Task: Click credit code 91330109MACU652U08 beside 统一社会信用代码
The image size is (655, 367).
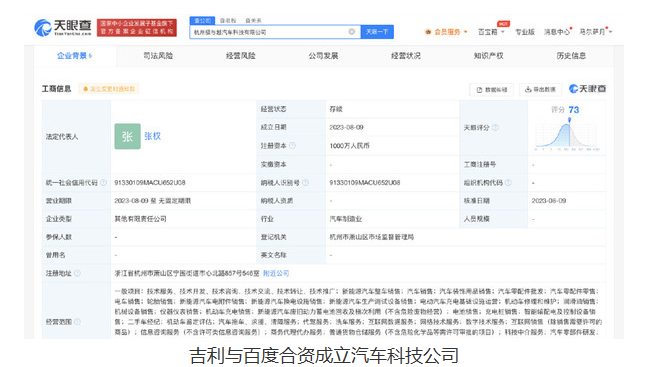Action: [150, 182]
